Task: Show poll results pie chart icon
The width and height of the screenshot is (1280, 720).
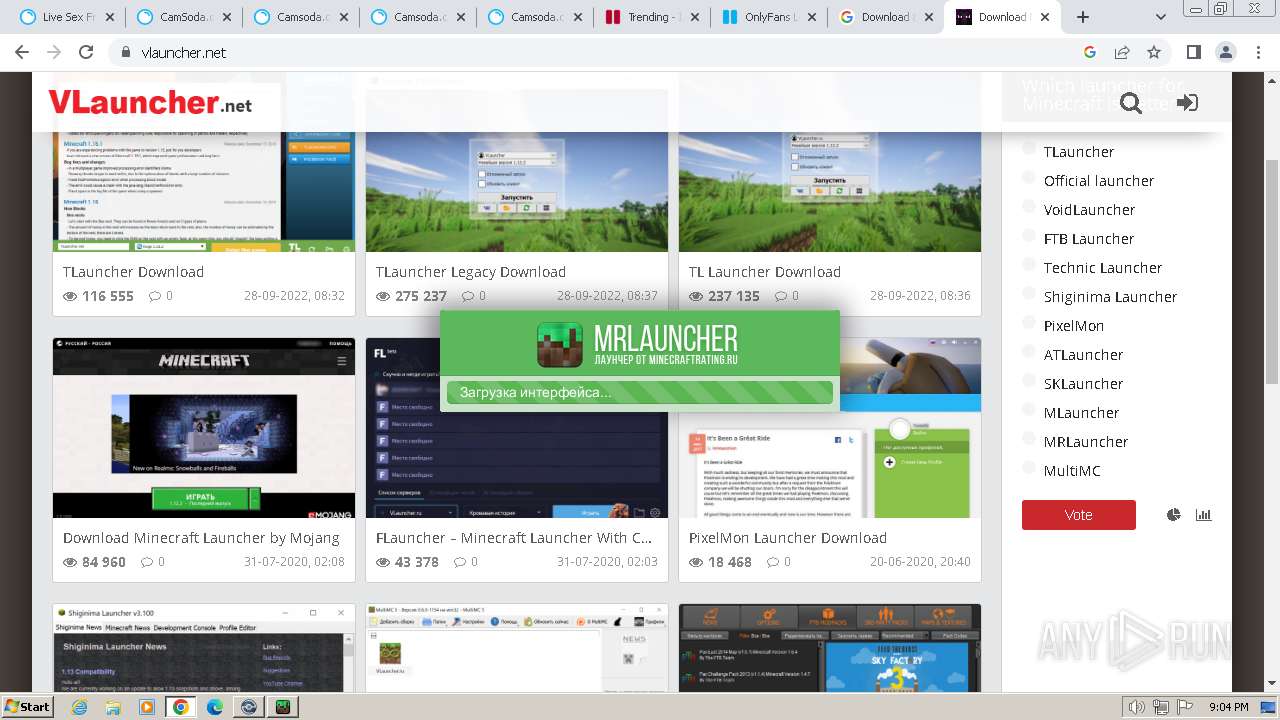Action: 1174,515
